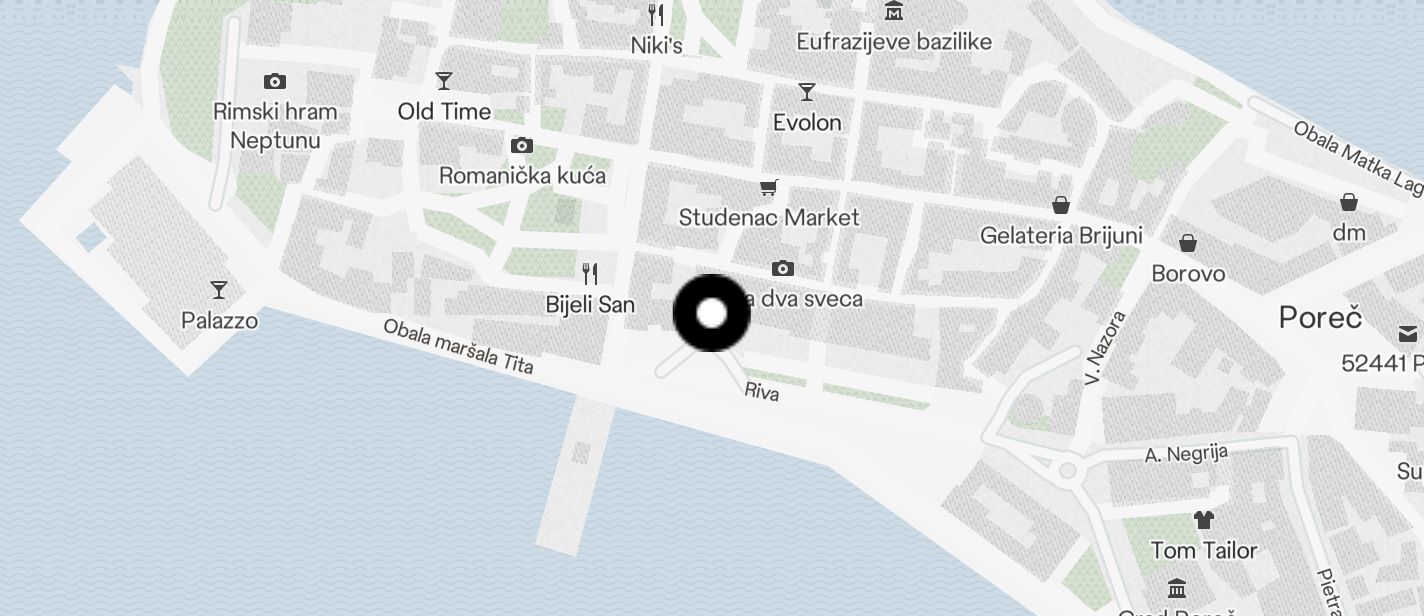Open the Studenac Market place label

[769, 217]
